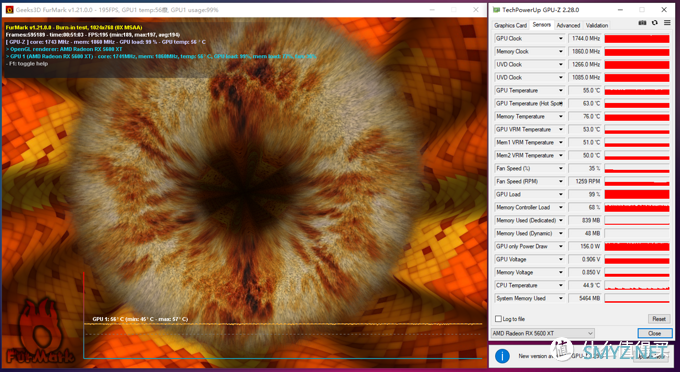
Task: Expand the Fan Speed (RPM) dropdown
Action: tap(560, 182)
